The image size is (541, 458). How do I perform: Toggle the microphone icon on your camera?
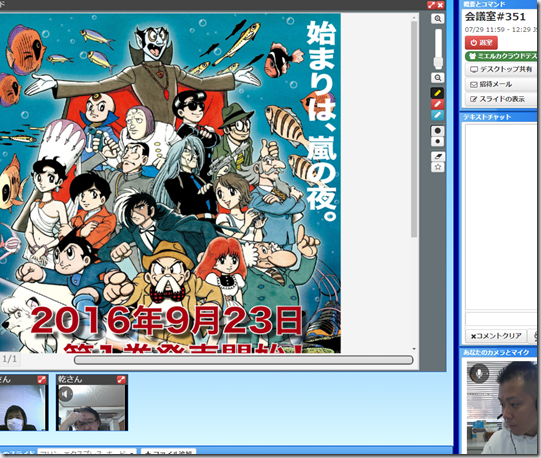479,373
